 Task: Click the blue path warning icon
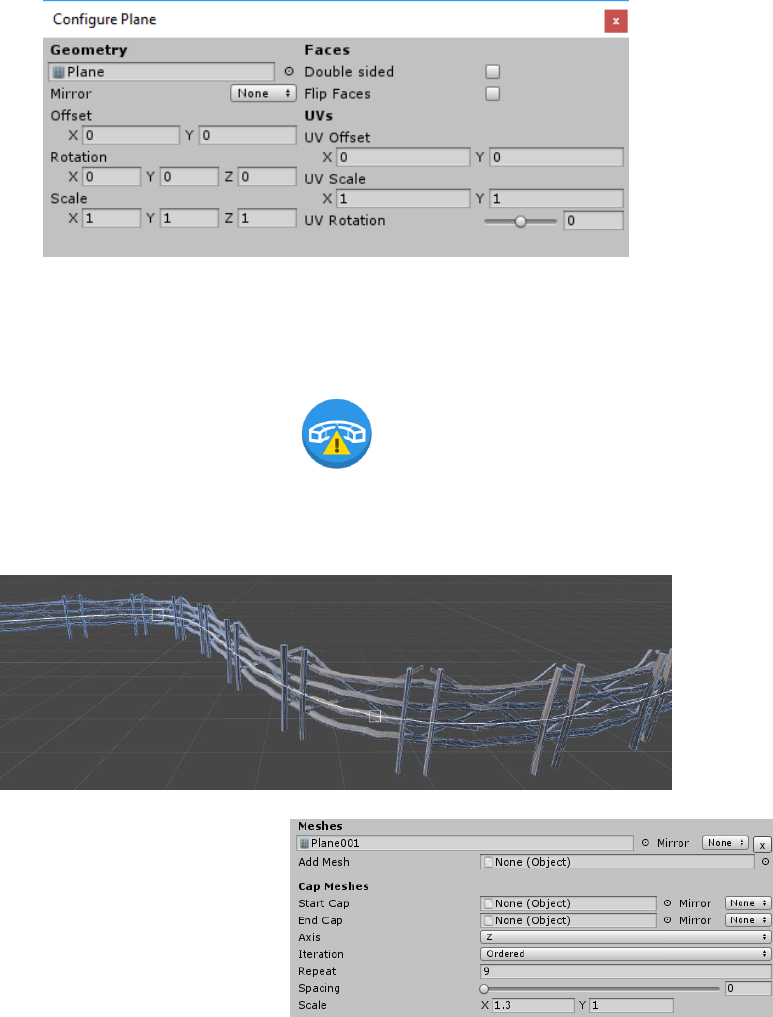point(337,433)
